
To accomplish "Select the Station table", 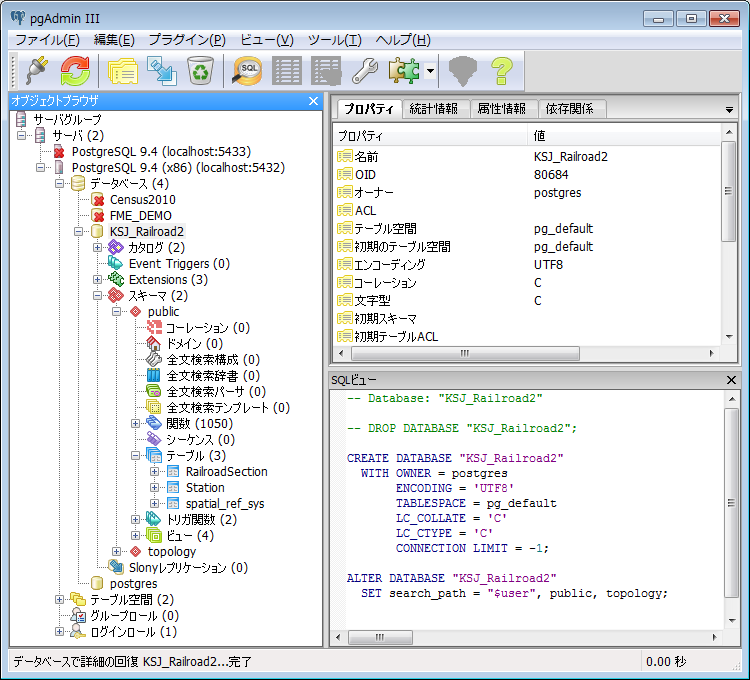I will tap(205, 488).
